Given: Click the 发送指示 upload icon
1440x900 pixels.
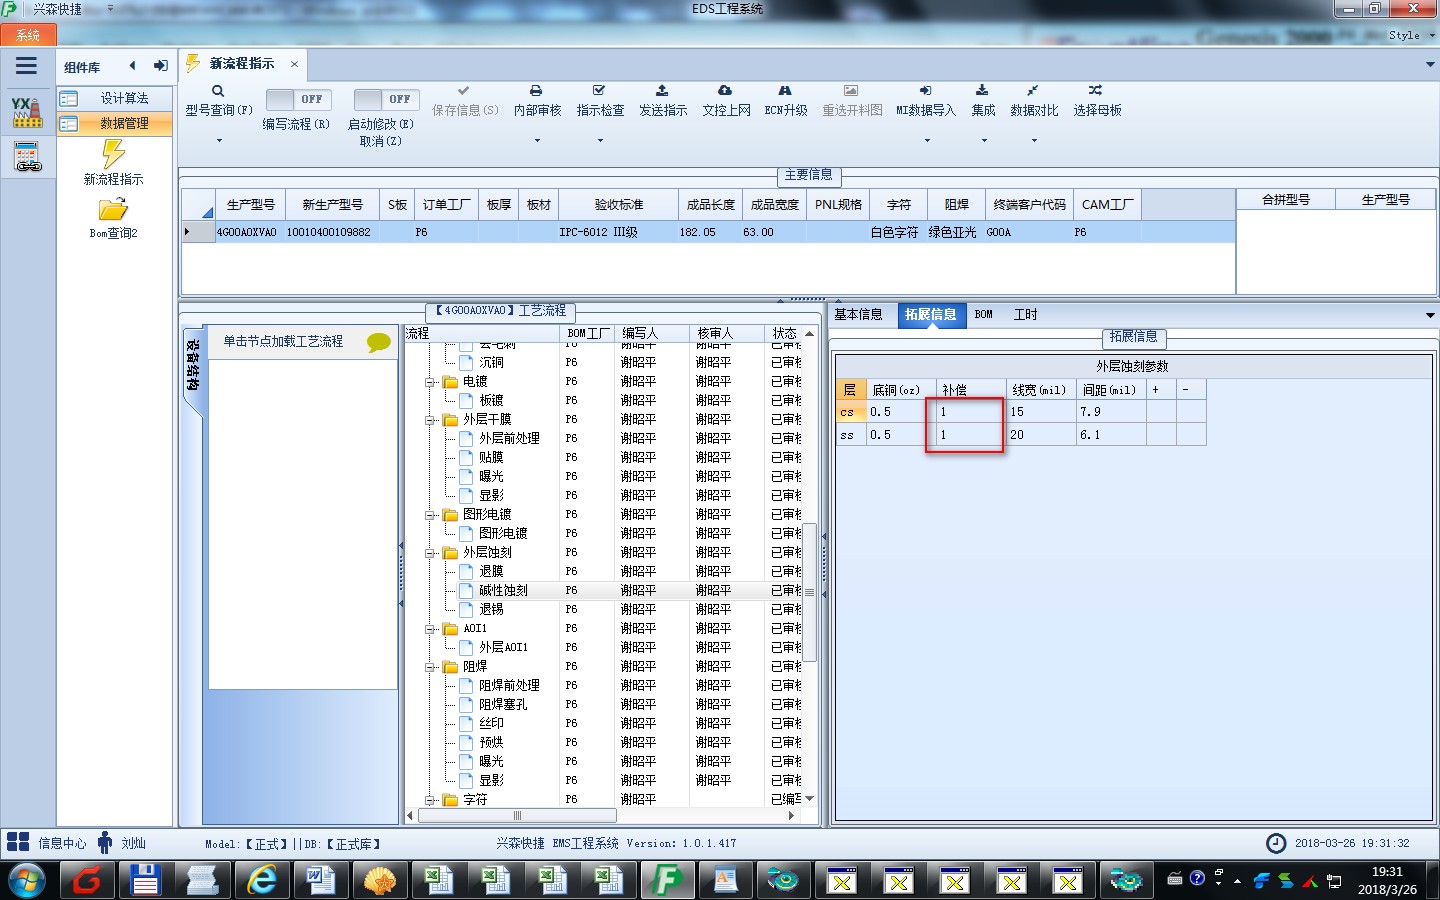Looking at the screenshot, I should tap(662, 91).
